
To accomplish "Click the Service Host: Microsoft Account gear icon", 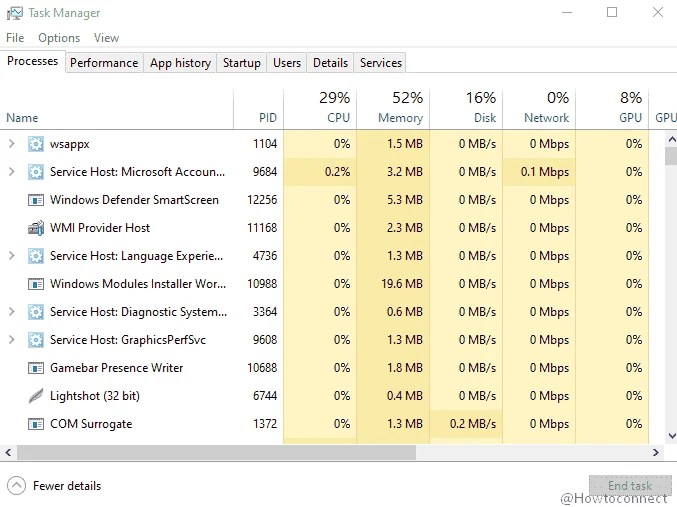I will point(35,172).
